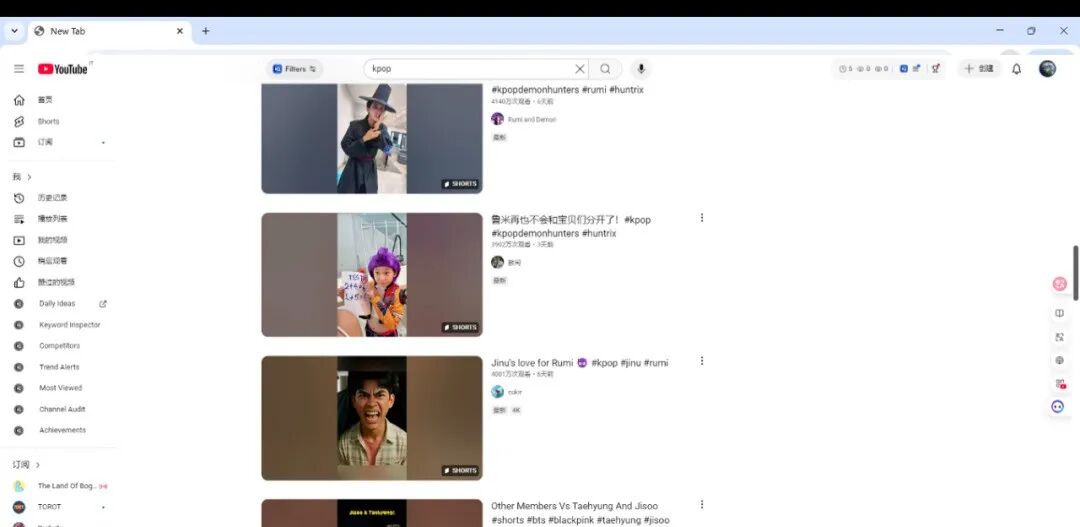Open the hamburger guide menu
This screenshot has height=527, width=1080.
pos(18,69)
